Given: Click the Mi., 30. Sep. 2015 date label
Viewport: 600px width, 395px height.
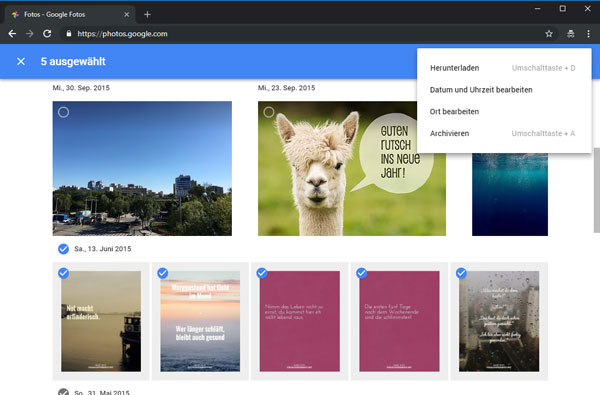Looking at the screenshot, I should [81, 88].
